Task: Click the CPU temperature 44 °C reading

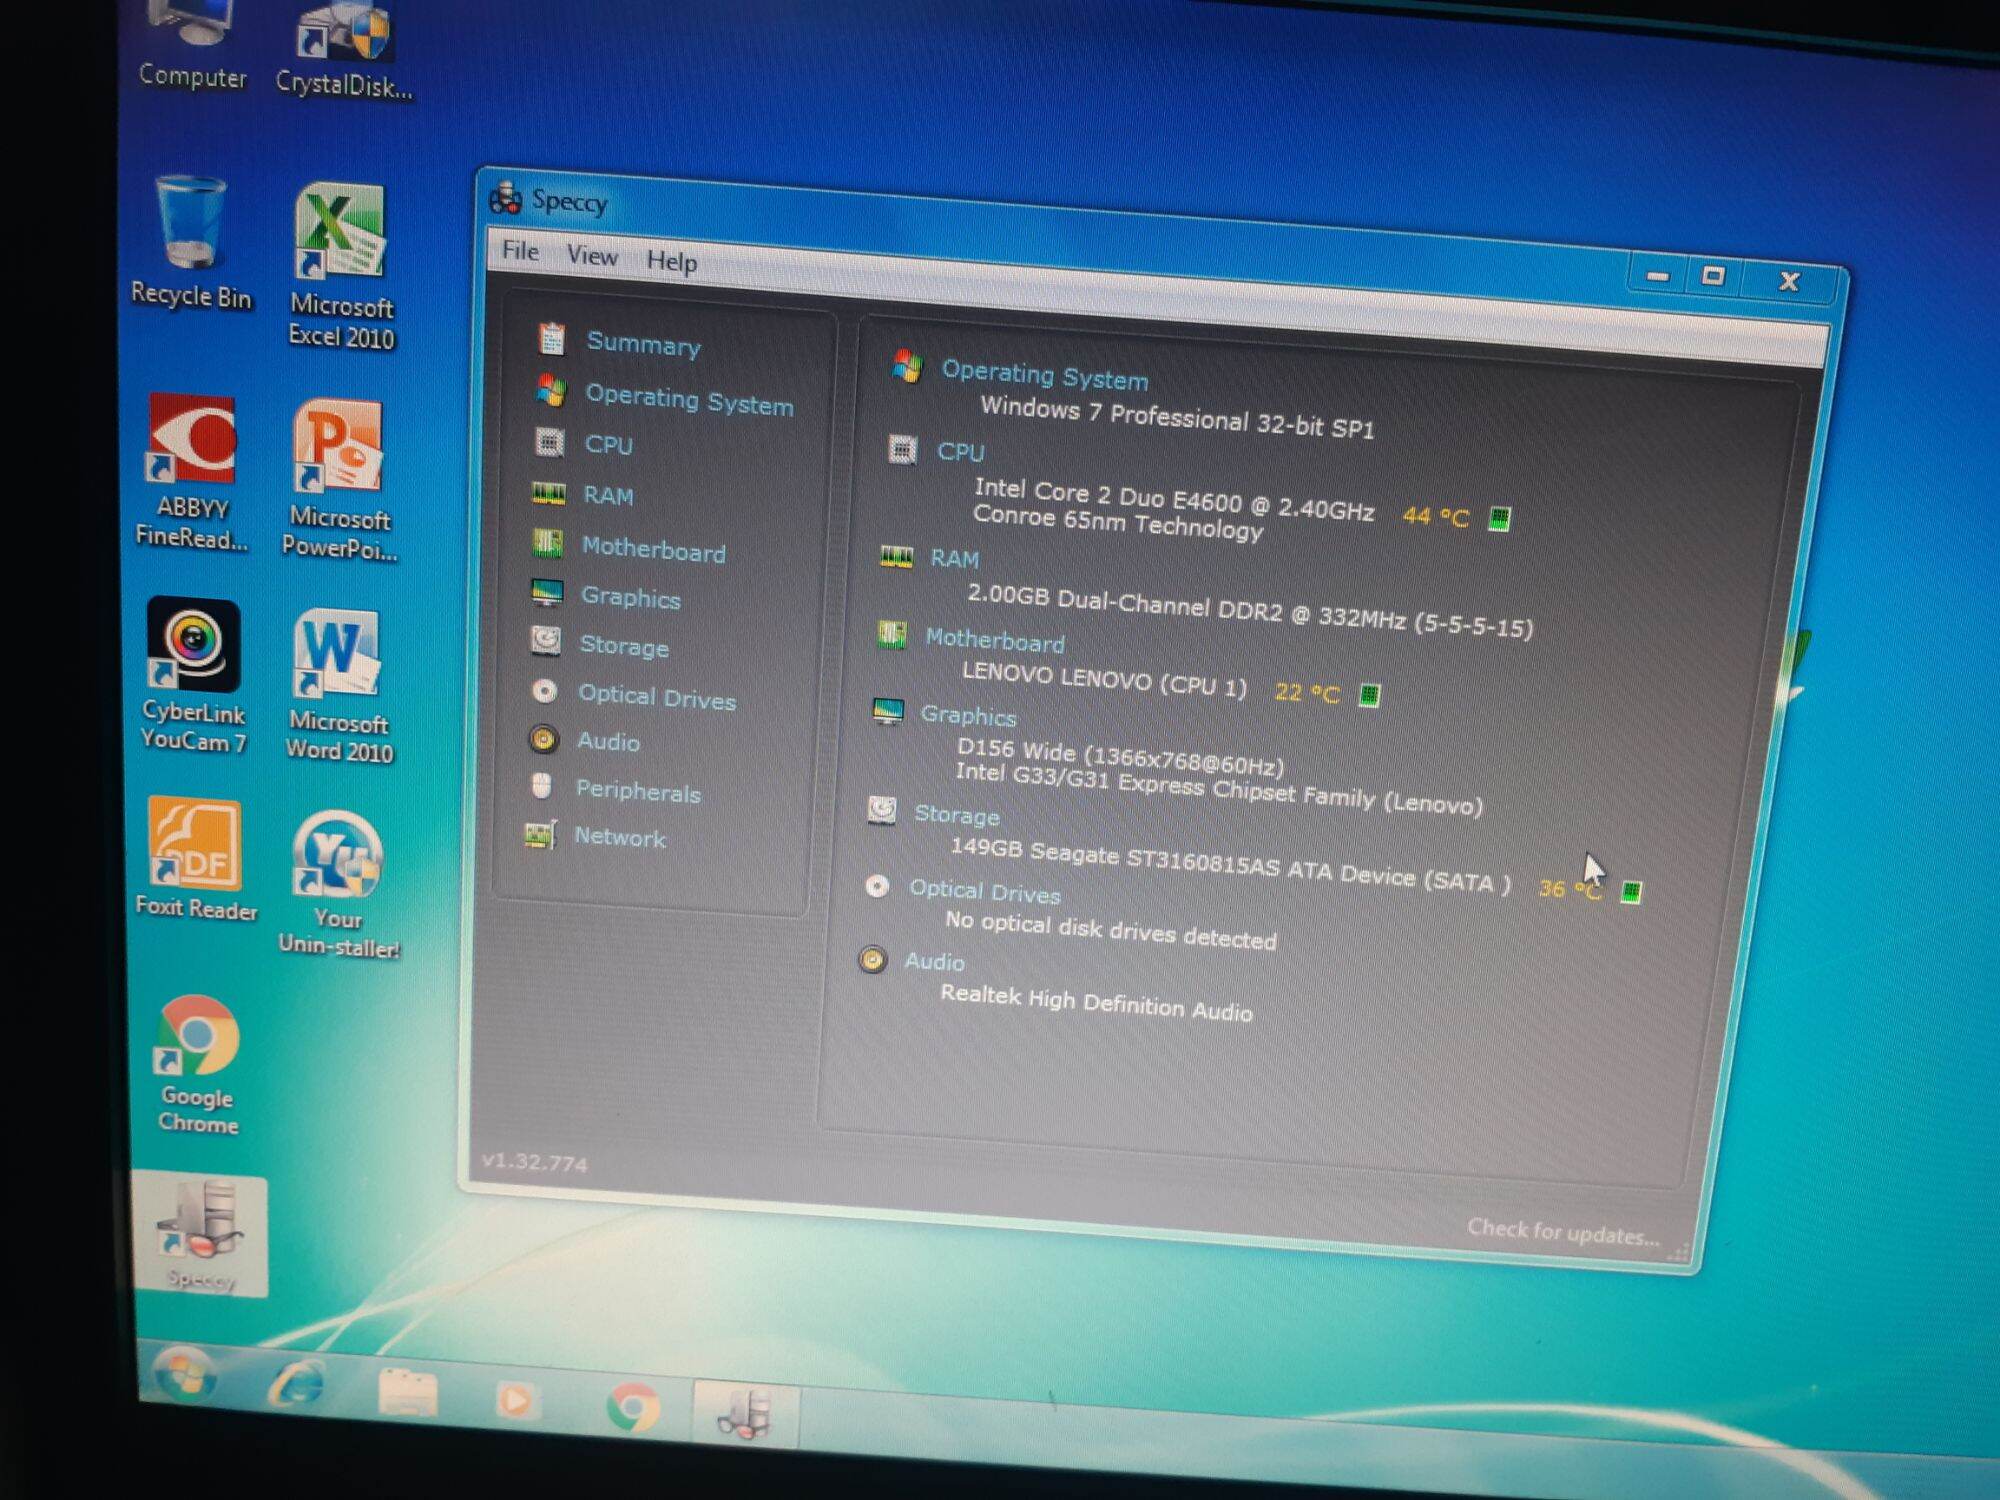Action: coord(1435,516)
